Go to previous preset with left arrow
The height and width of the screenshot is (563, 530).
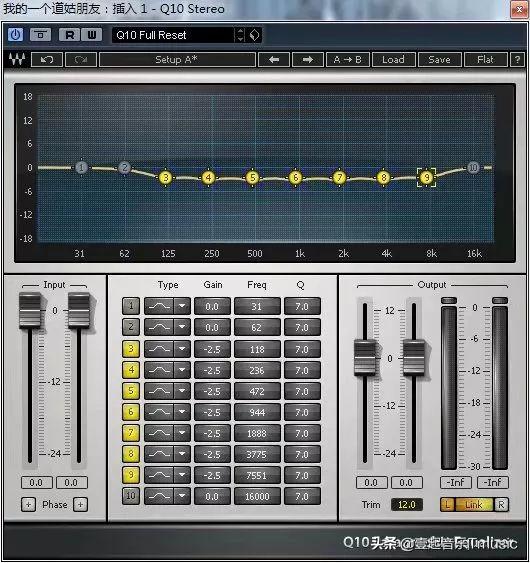(274, 60)
